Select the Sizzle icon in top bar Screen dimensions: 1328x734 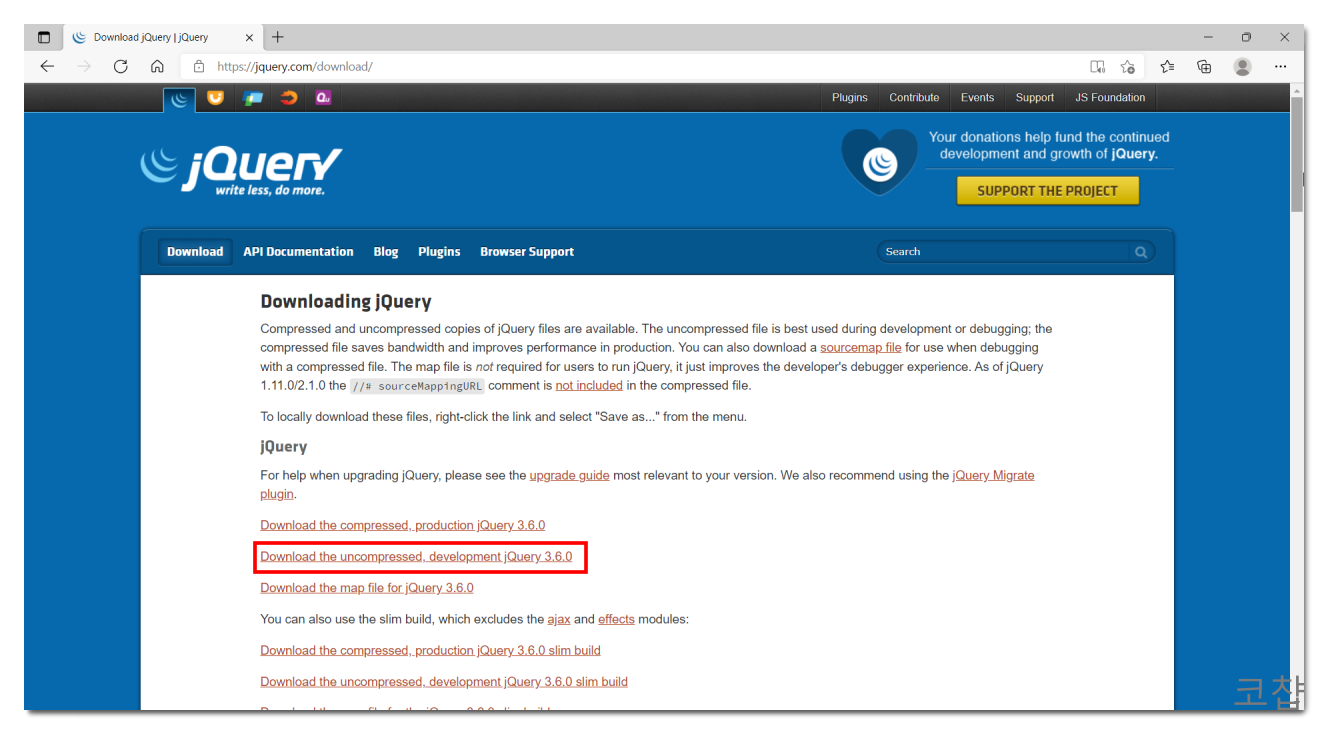point(289,97)
